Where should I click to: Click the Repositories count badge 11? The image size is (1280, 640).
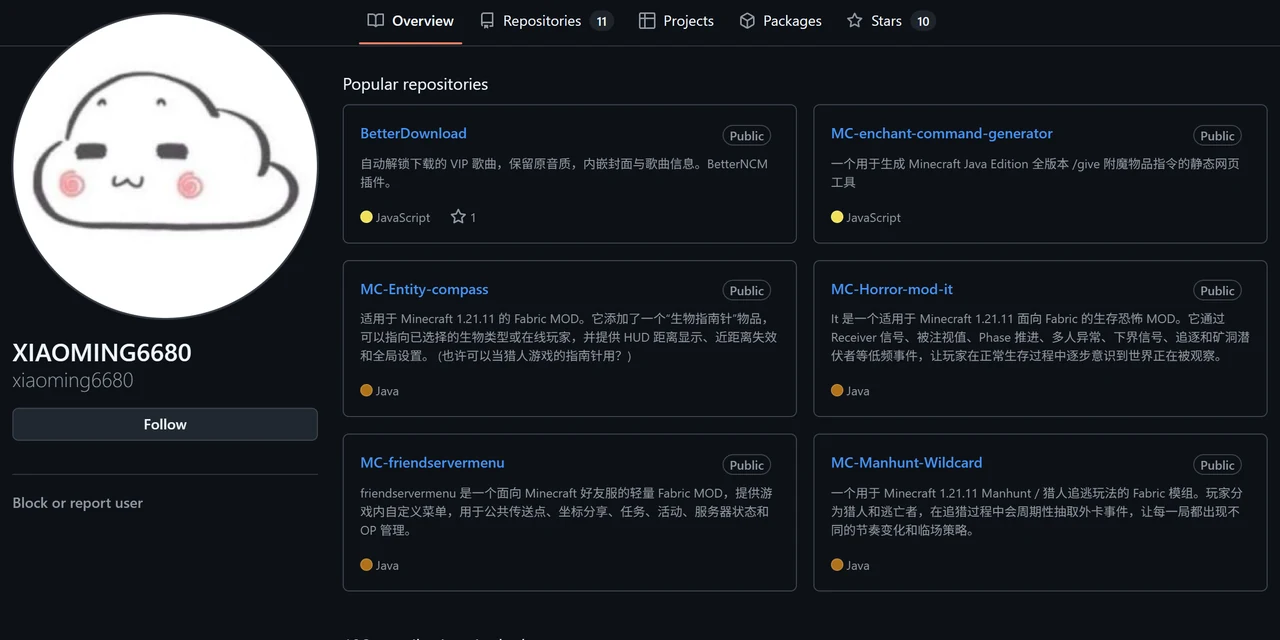coord(601,21)
